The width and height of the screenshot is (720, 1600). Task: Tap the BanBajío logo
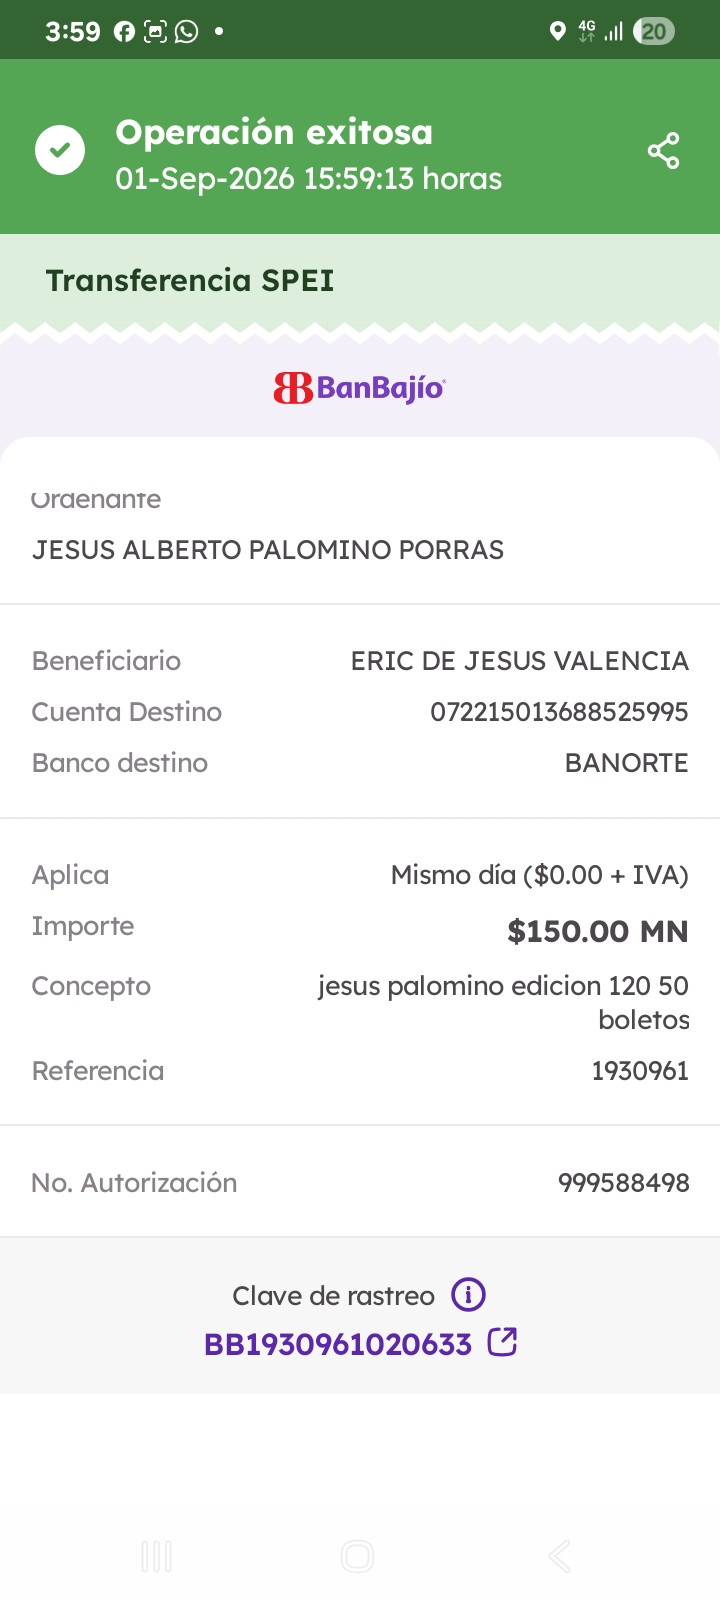[360, 387]
